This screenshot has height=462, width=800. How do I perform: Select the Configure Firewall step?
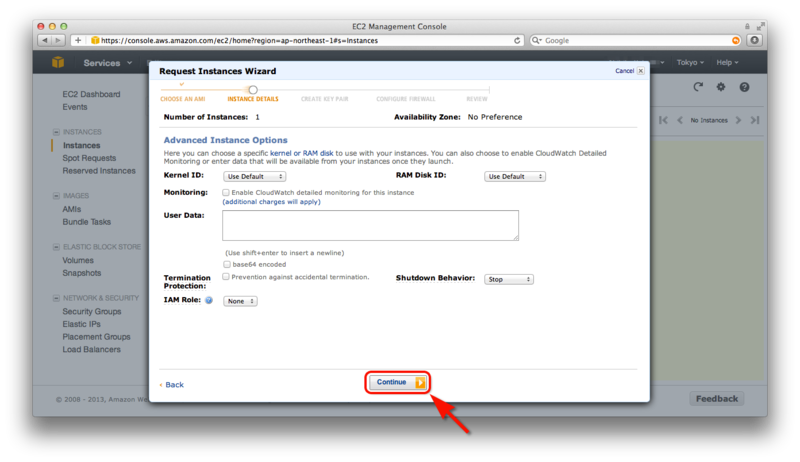pos(406,99)
